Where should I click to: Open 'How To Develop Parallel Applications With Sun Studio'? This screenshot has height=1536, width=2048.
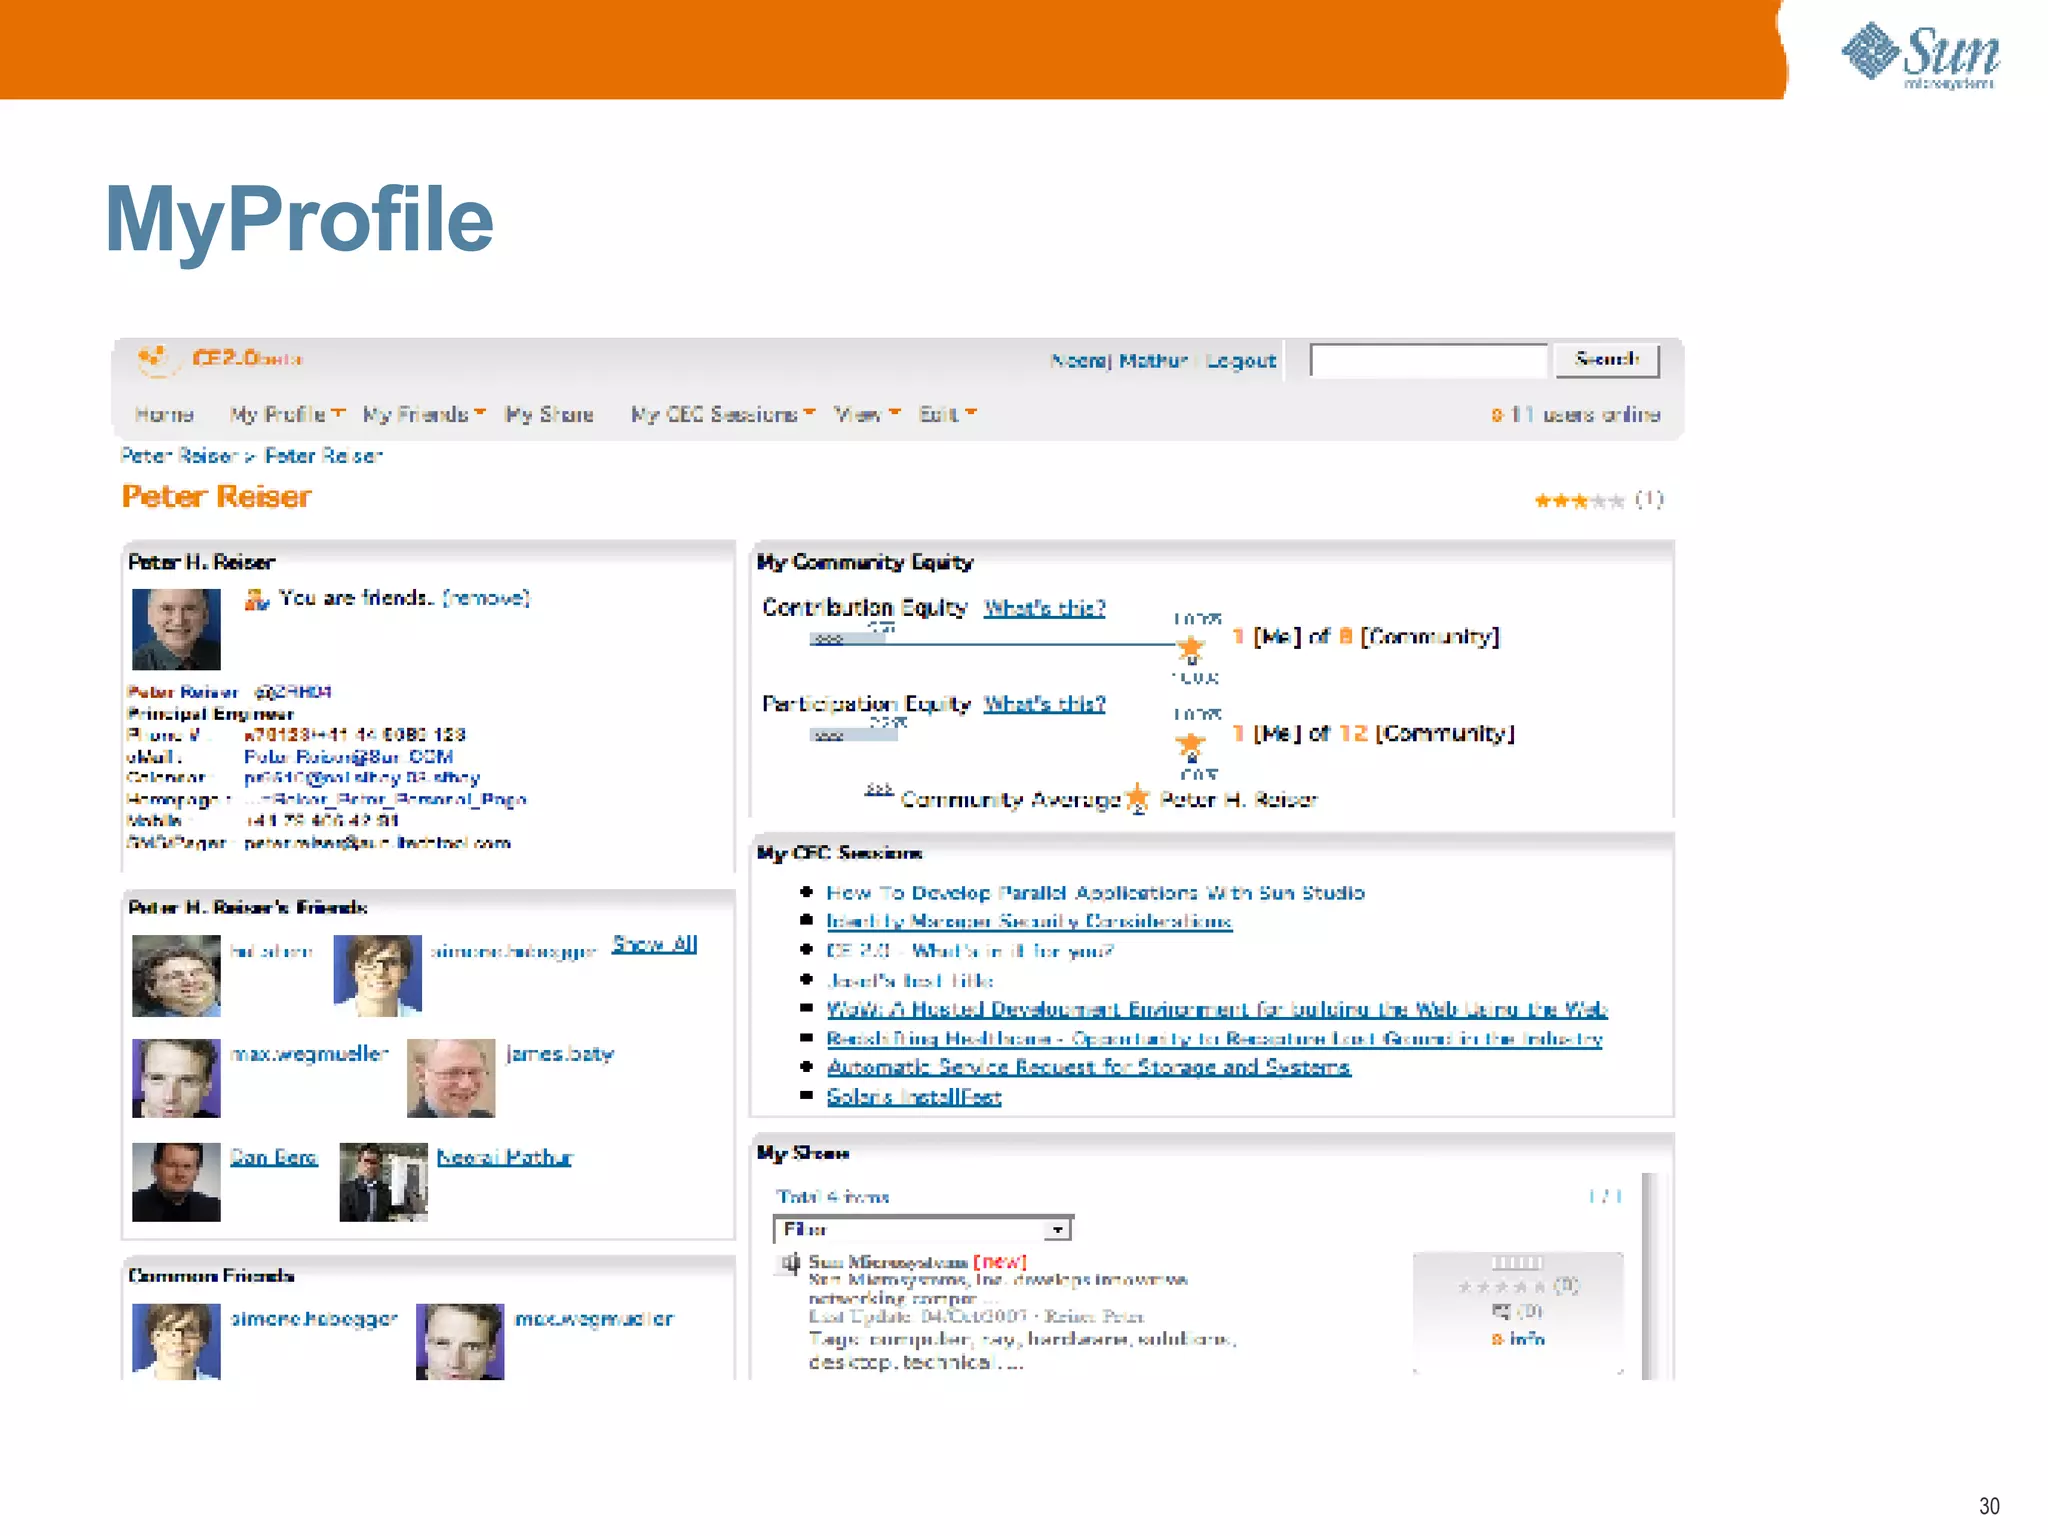[1095, 892]
